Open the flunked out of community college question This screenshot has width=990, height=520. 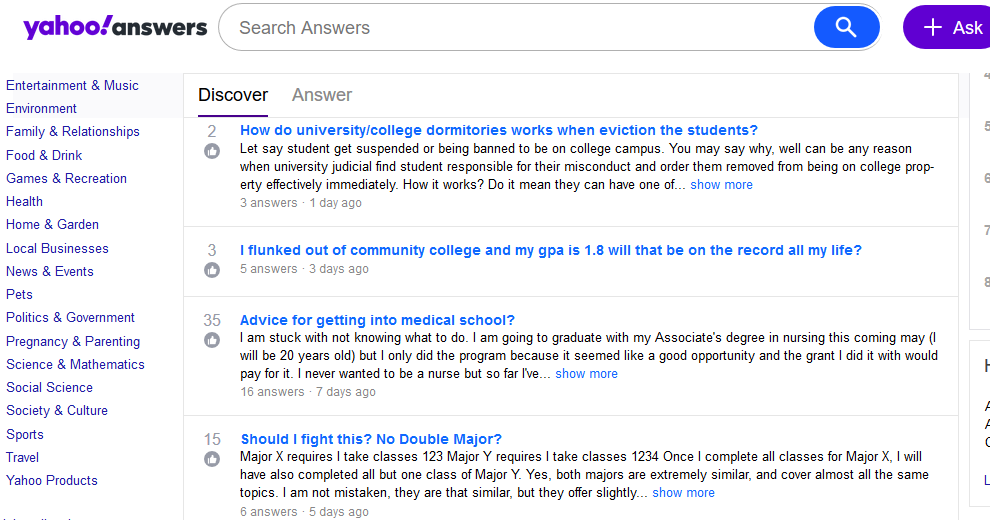coord(550,250)
